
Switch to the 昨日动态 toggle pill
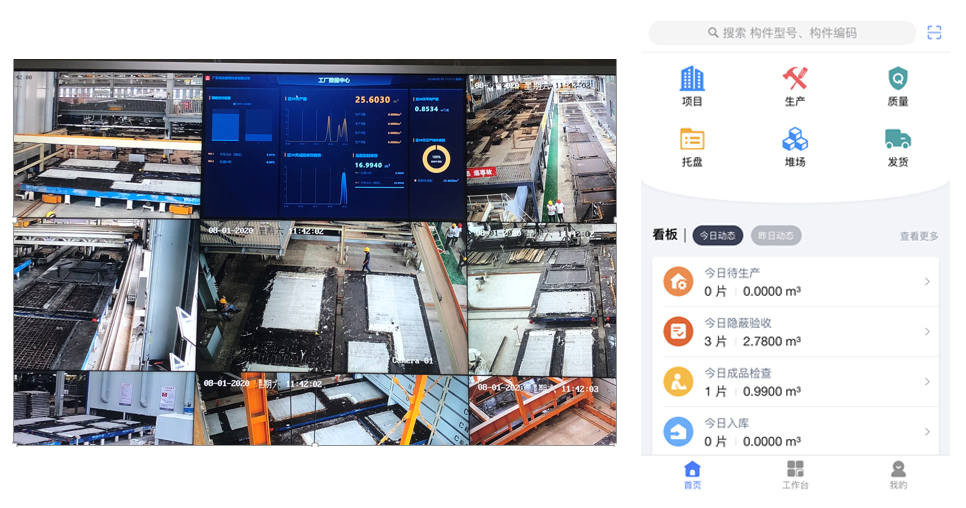(776, 236)
